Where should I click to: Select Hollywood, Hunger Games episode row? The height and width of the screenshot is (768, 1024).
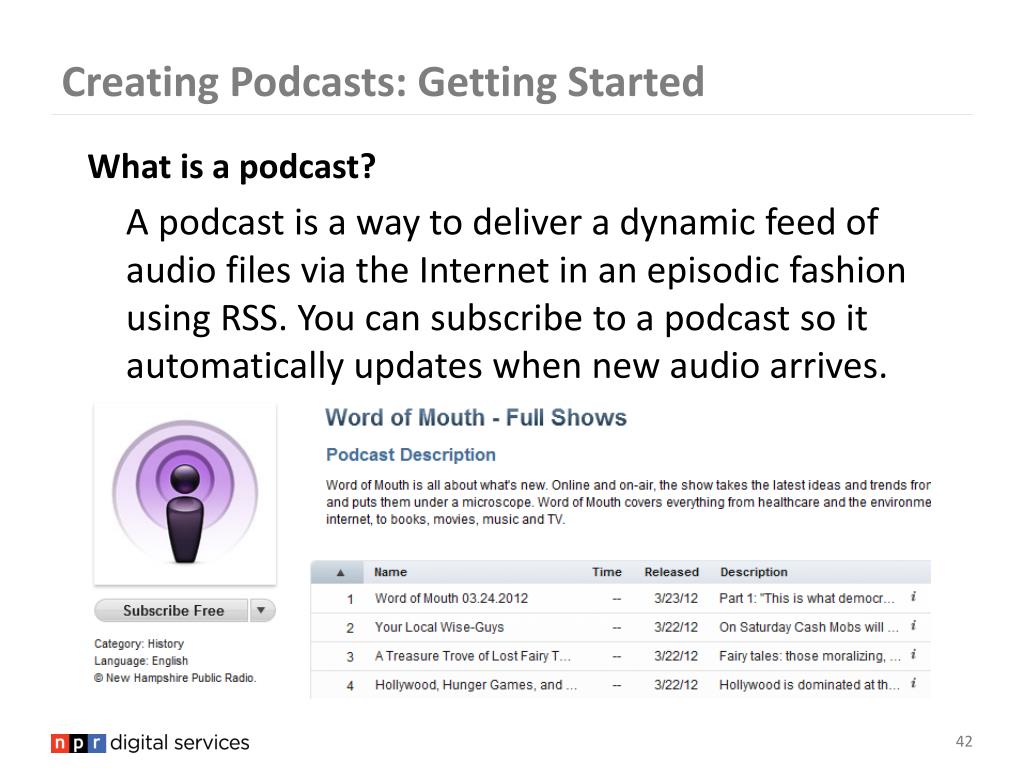pos(476,686)
